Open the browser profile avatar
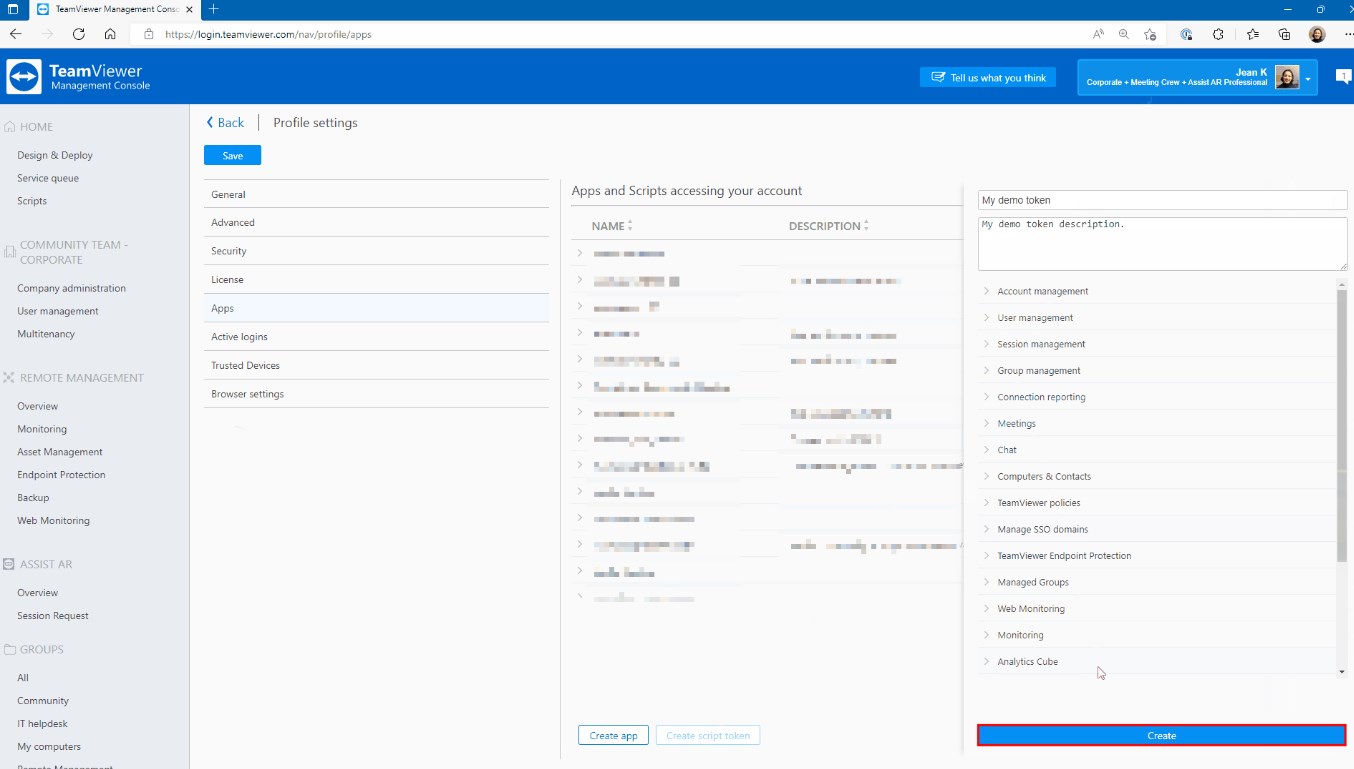Screen dimensions: 1354x769 (1317, 34)
